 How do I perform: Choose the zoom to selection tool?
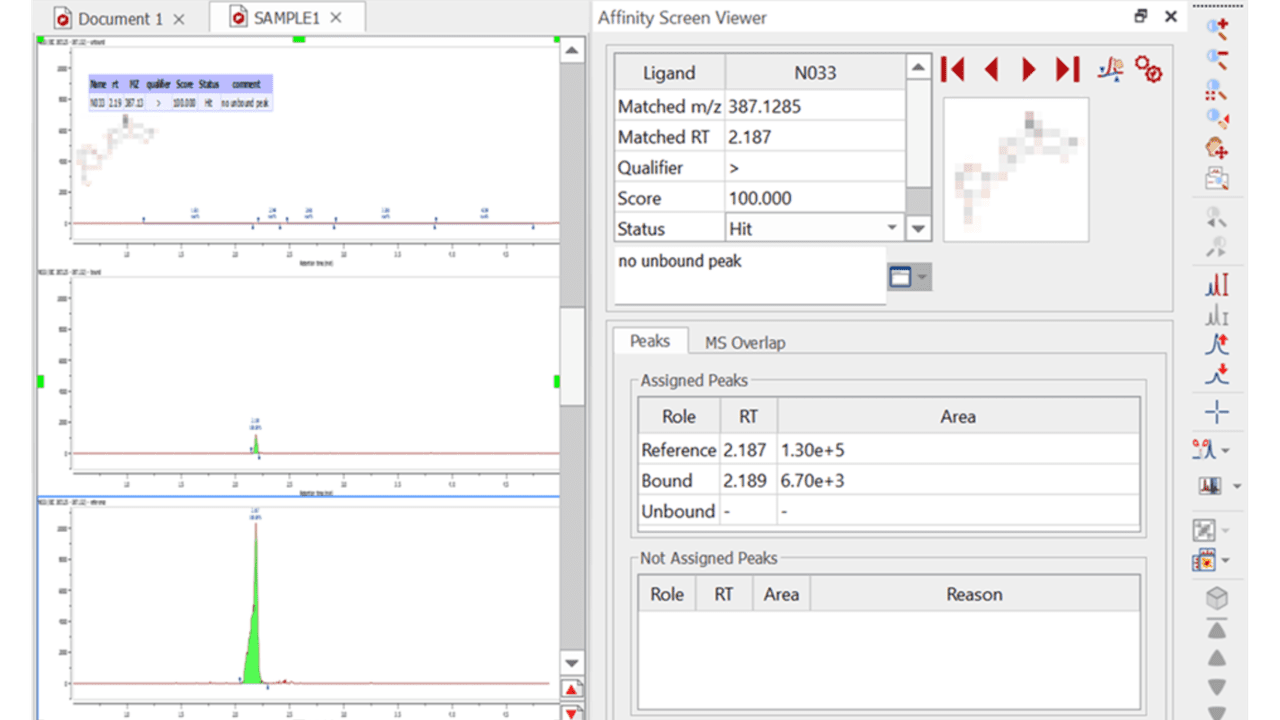pyautogui.click(x=1216, y=90)
